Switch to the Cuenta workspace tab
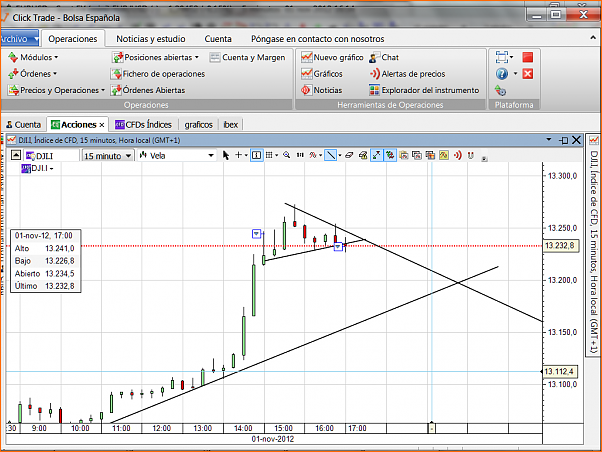 [x=23, y=124]
